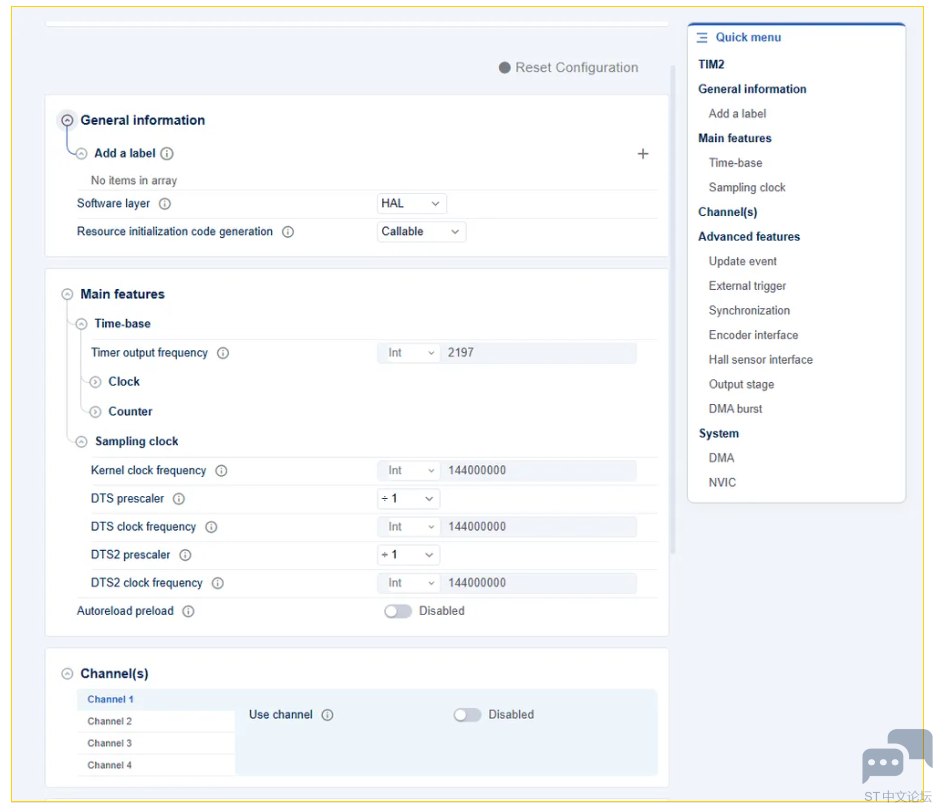This screenshot has height=812, width=941.
Task: Click info icon beside DTS prescaler
Action: (179, 499)
